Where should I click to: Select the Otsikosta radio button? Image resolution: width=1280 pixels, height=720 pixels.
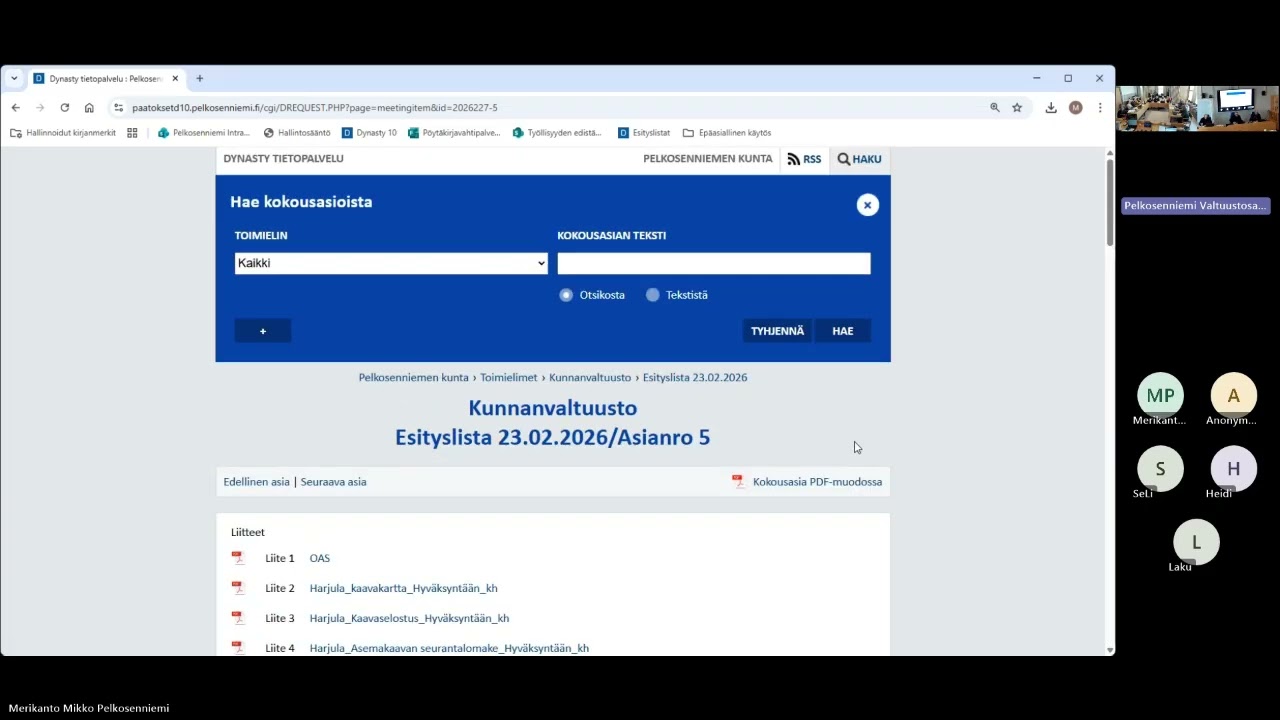567,295
